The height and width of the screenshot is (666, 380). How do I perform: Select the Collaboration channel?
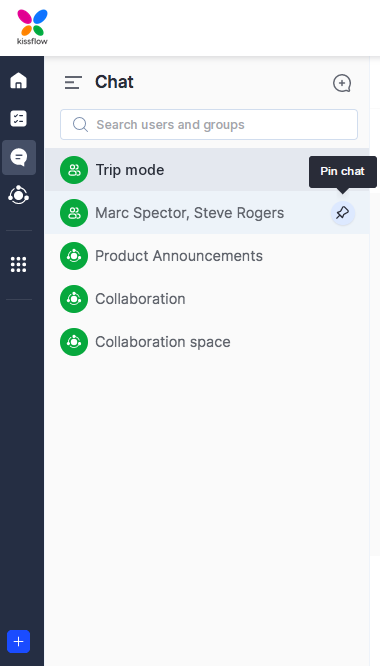coord(207,299)
